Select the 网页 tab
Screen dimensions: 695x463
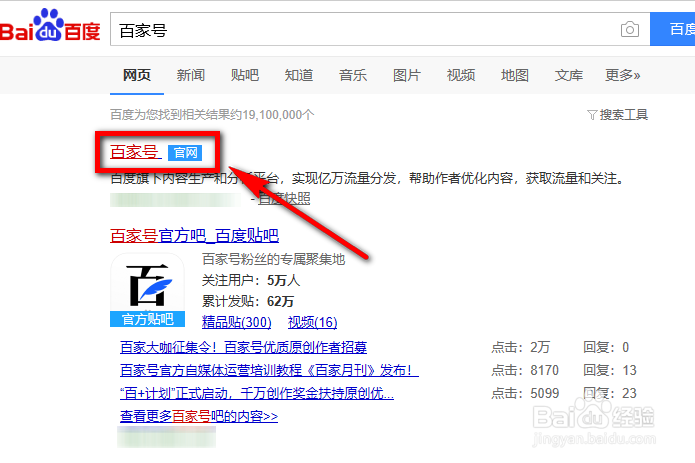[x=137, y=75]
